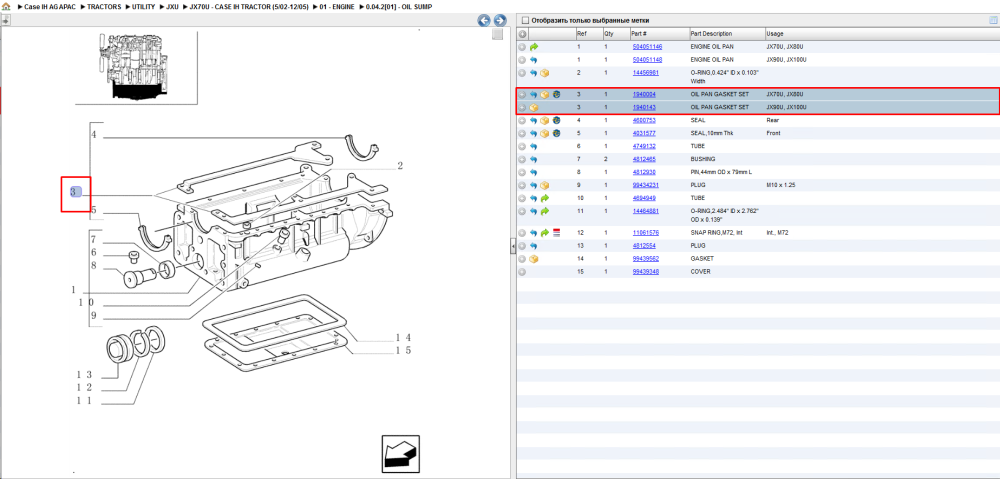This screenshot has height=479, width=1000.
Task: Go to the home icon in breadcrumb
Action: [x=6, y=6]
